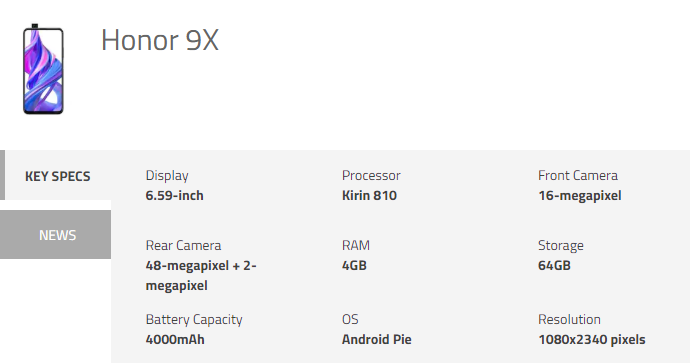The width and height of the screenshot is (690, 363).
Task: Click the Rear Camera spec label
Action: (x=183, y=245)
